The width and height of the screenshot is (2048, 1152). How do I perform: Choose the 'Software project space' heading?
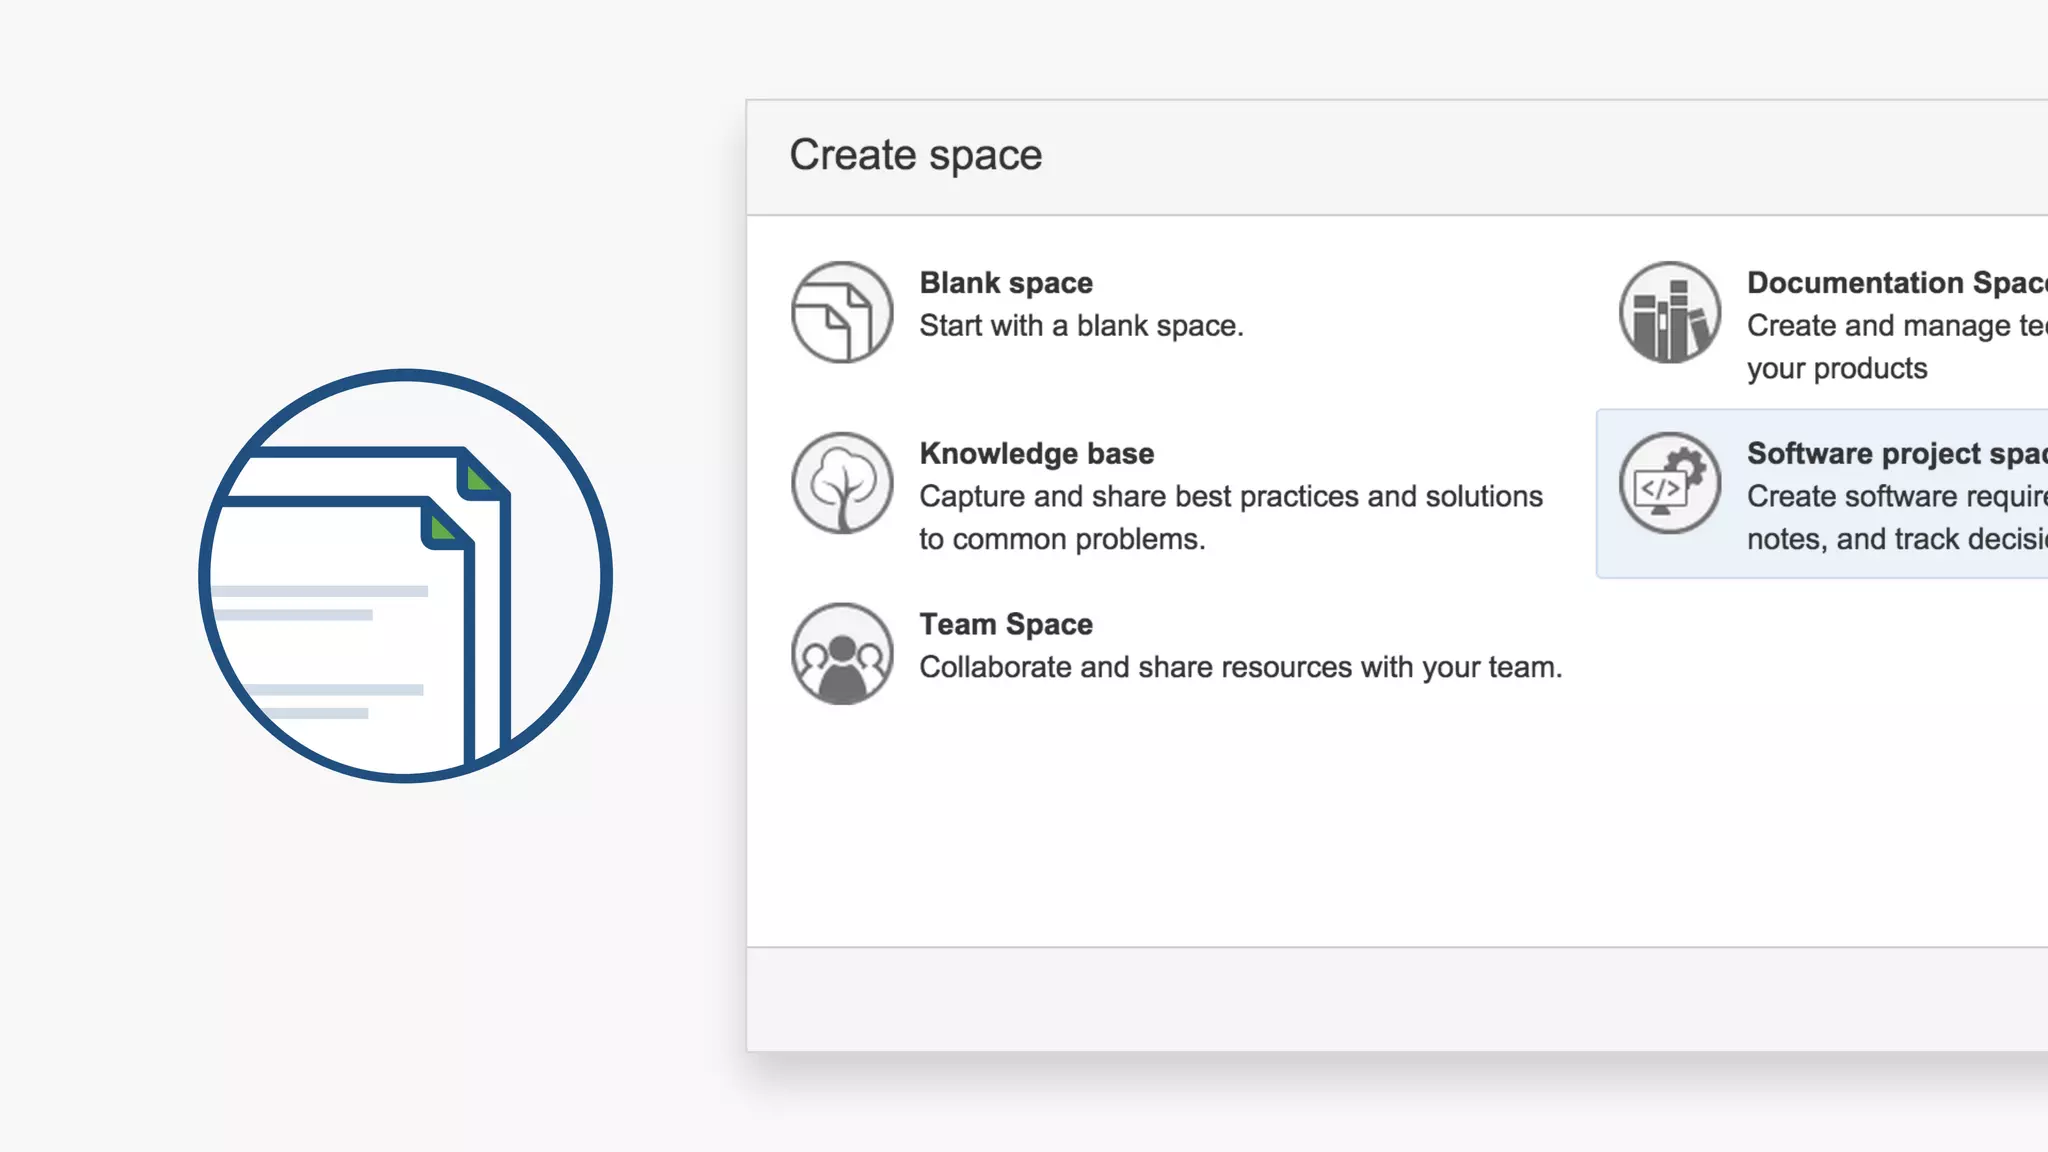pos(1895,454)
